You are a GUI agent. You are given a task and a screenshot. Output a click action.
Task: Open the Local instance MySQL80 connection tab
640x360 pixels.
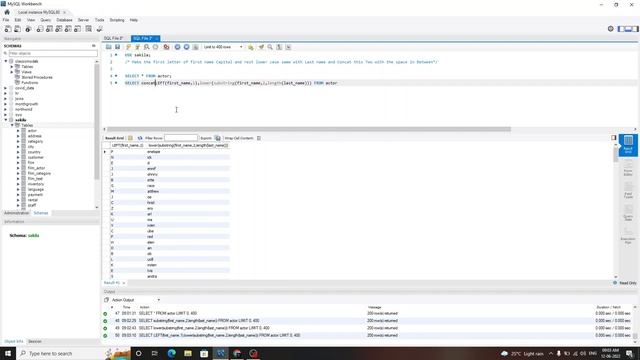click(39, 12)
